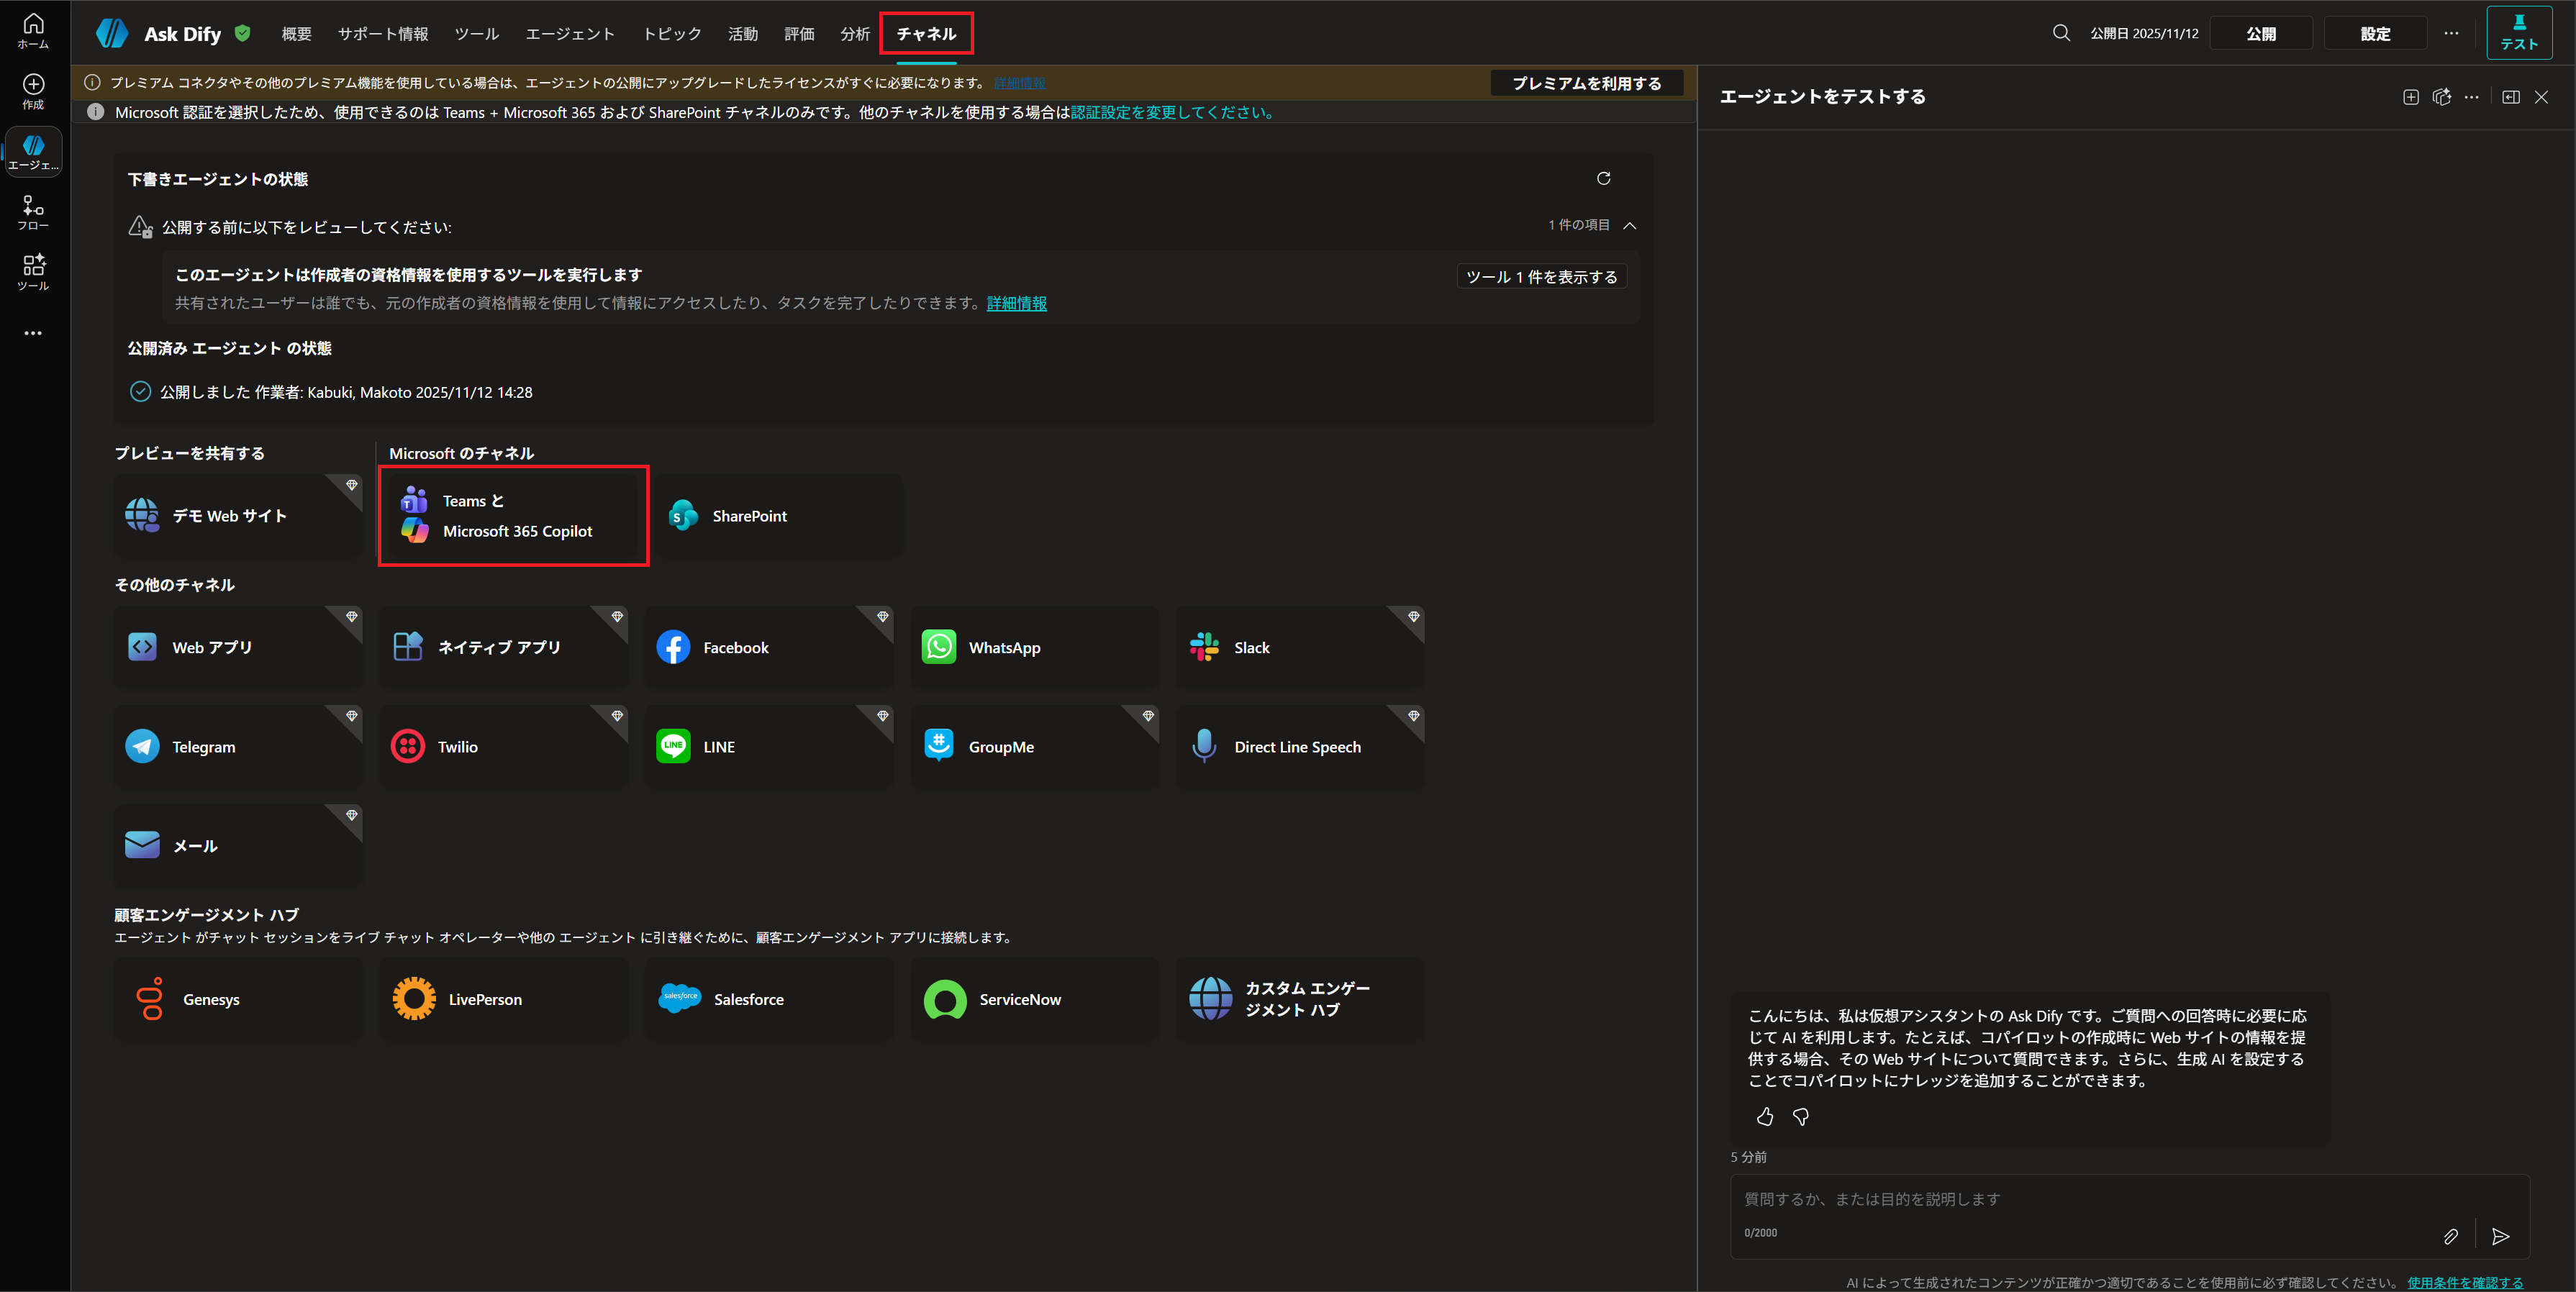Image resolution: width=2576 pixels, height=1292 pixels.
Task: Open Home from the left sidebar
Action: pyautogui.click(x=33, y=28)
